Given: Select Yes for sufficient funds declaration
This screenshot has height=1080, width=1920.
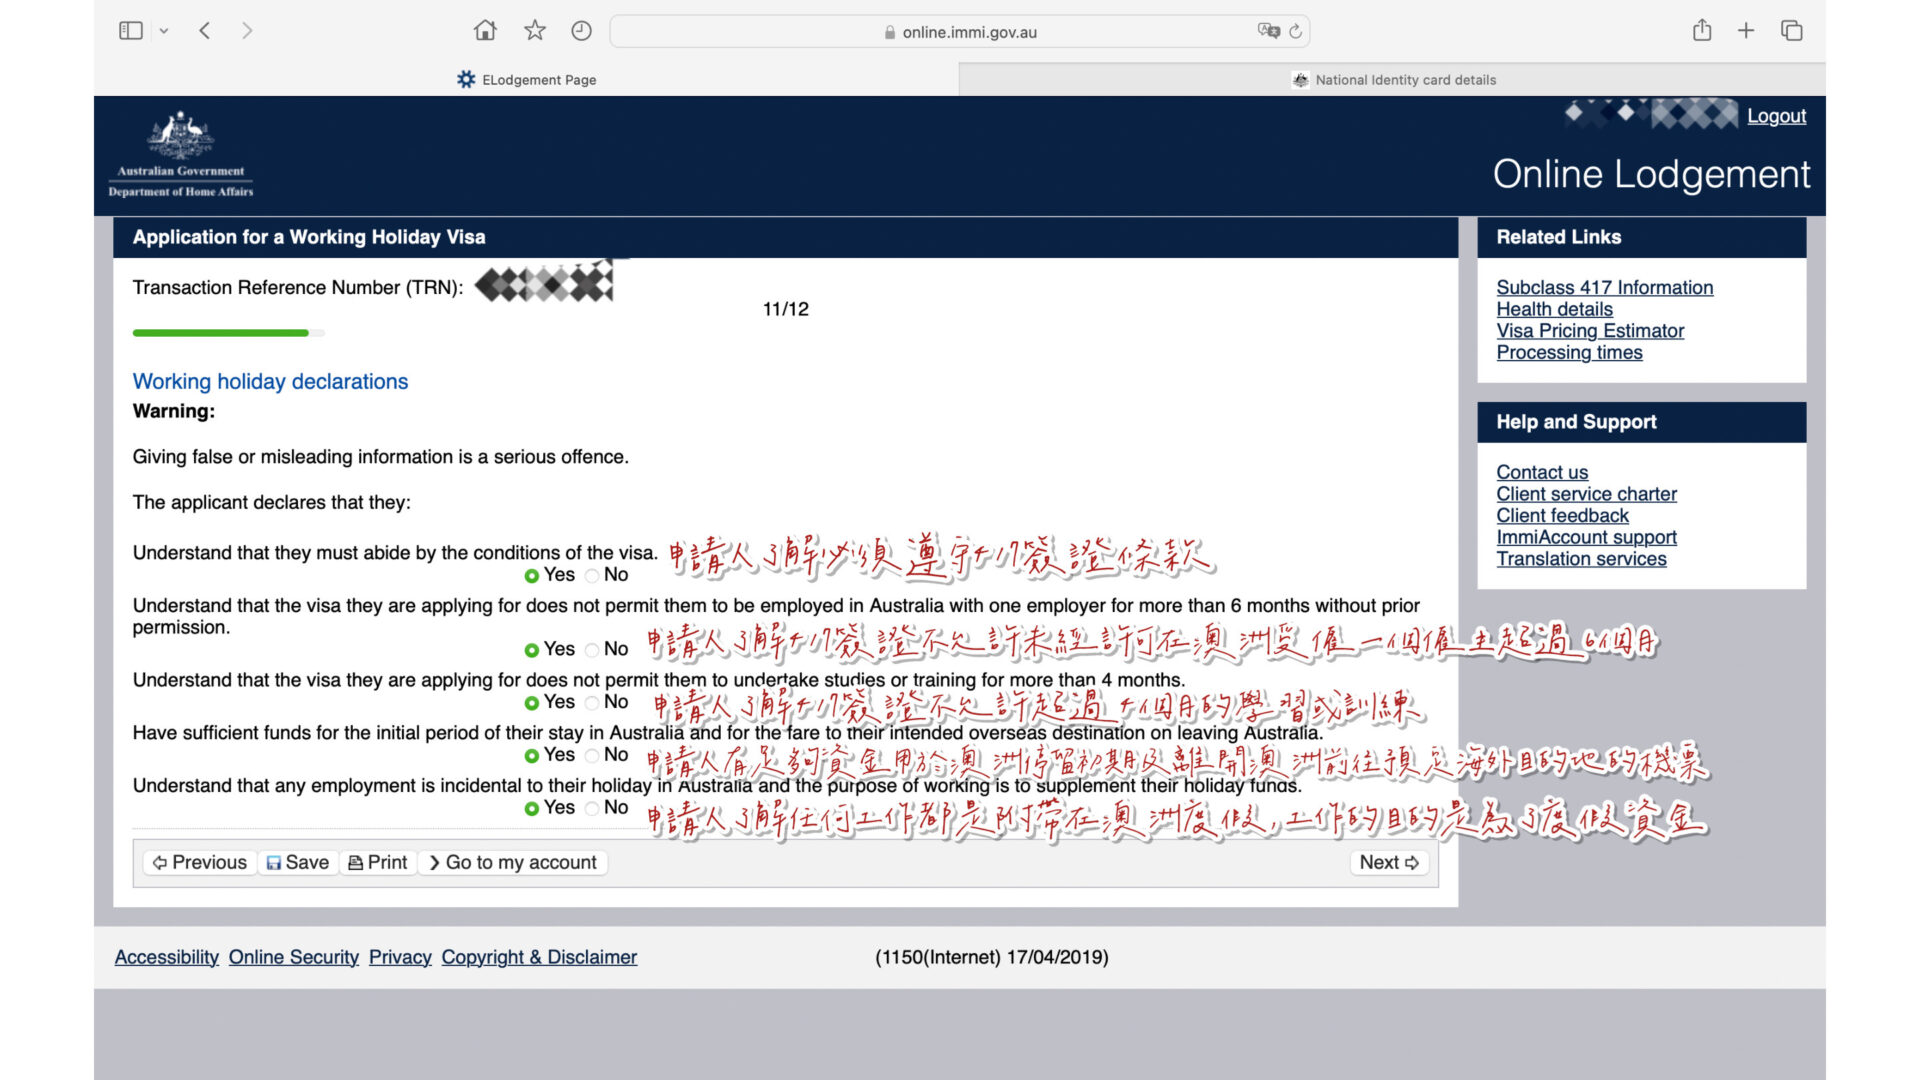Looking at the screenshot, I should point(532,756).
